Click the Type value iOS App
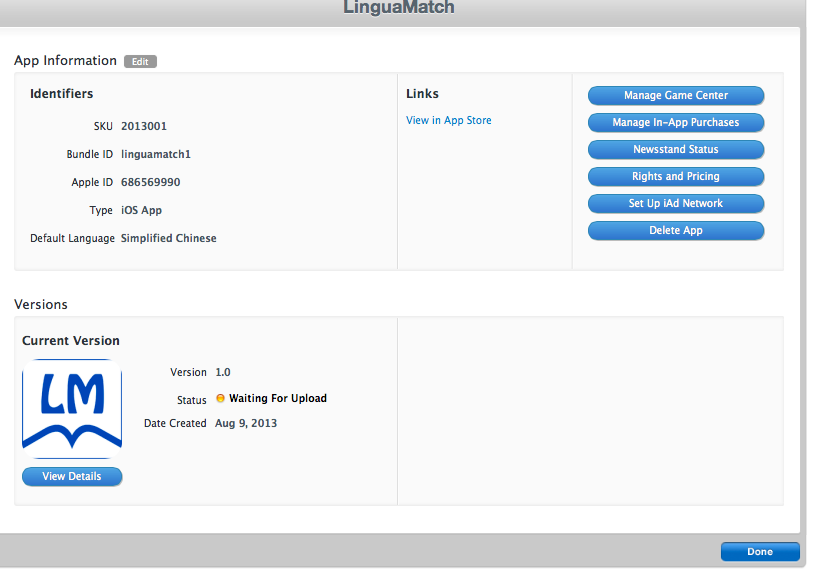Image resolution: width=814 pixels, height=576 pixels. click(141, 210)
